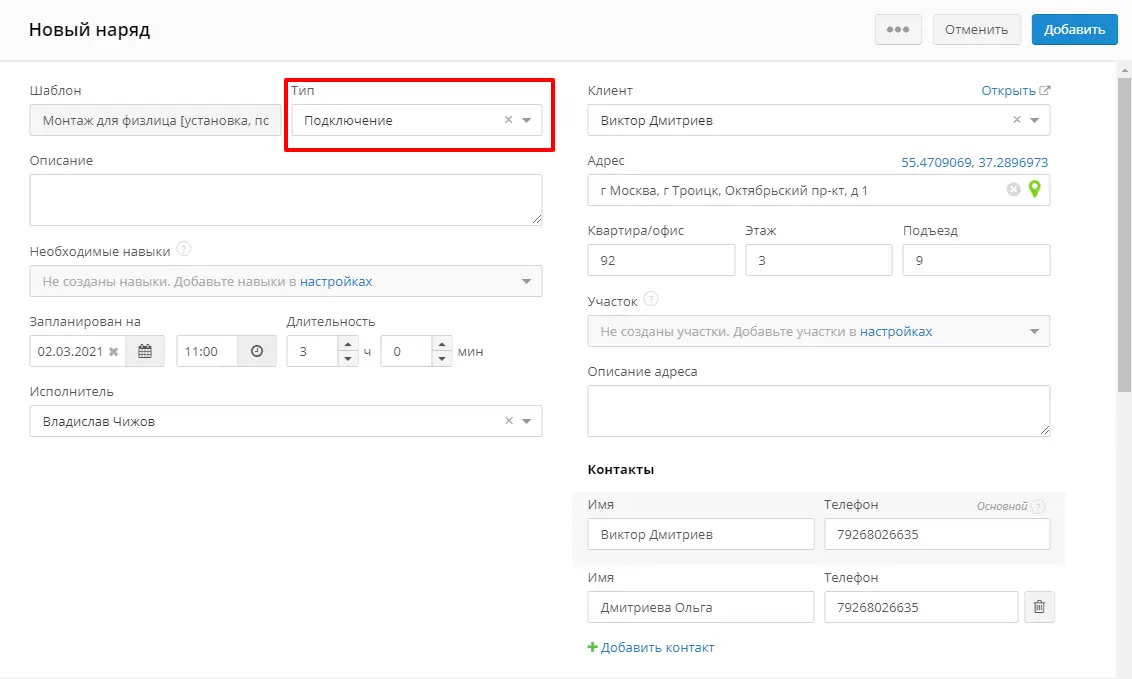This screenshot has width=1132, height=679.
Task: Click the Отменить button
Action: tap(977, 30)
